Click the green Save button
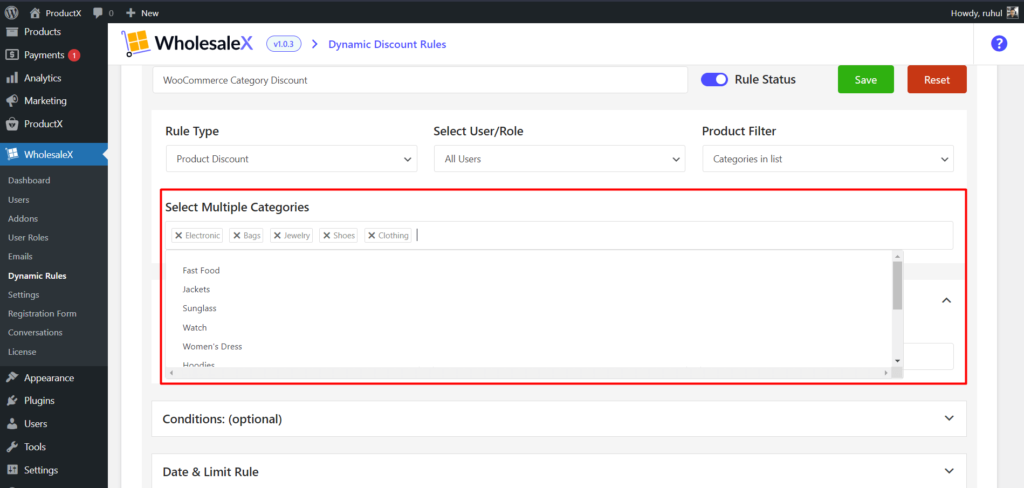The image size is (1024, 488). (866, 80)
